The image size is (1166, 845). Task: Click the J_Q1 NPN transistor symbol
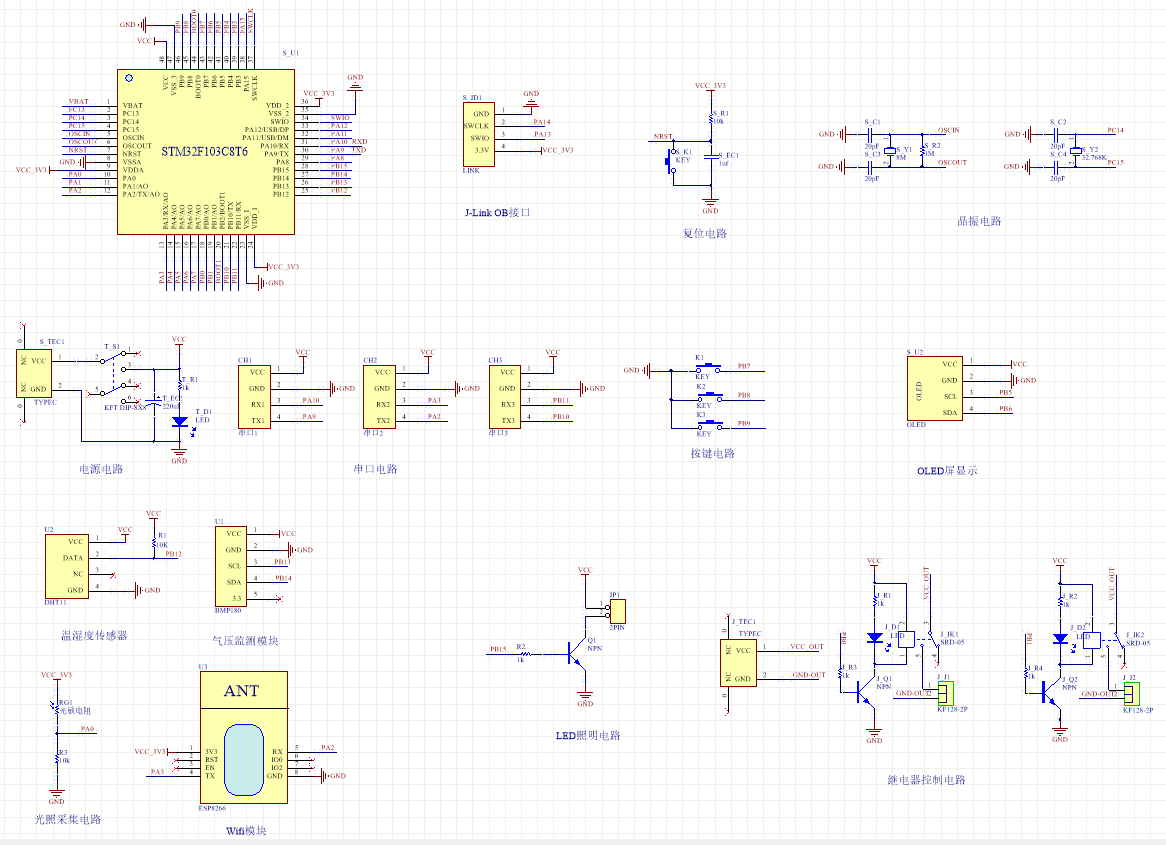pos(866,693)
